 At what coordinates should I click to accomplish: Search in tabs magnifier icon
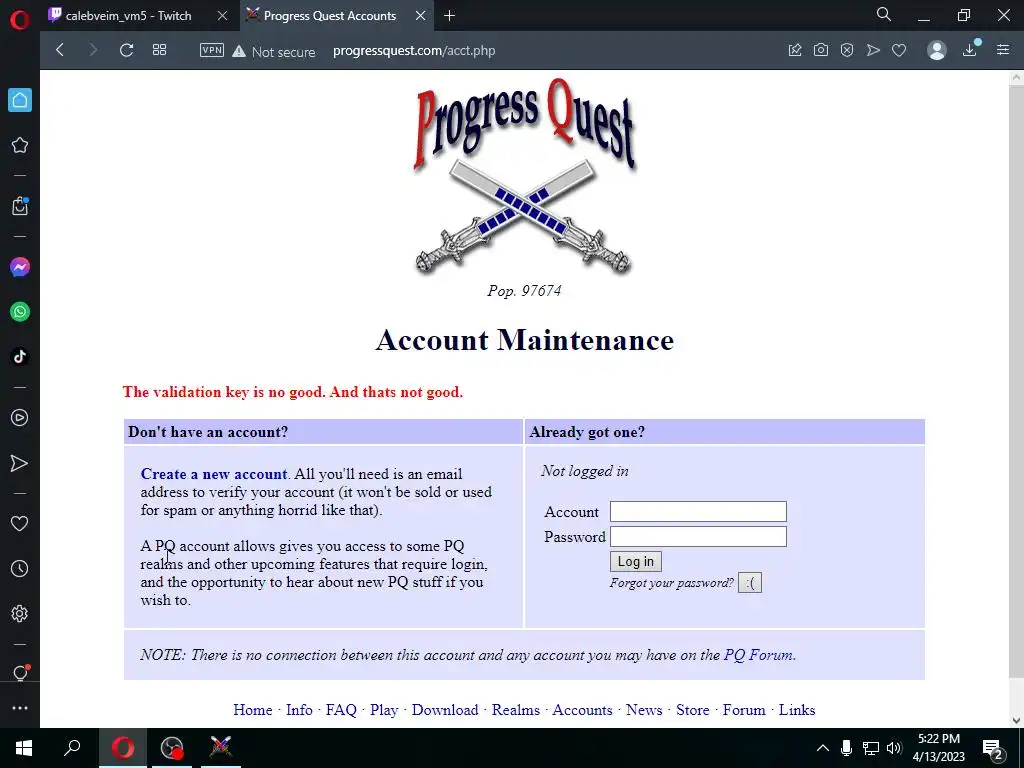(x=884, y=14)
